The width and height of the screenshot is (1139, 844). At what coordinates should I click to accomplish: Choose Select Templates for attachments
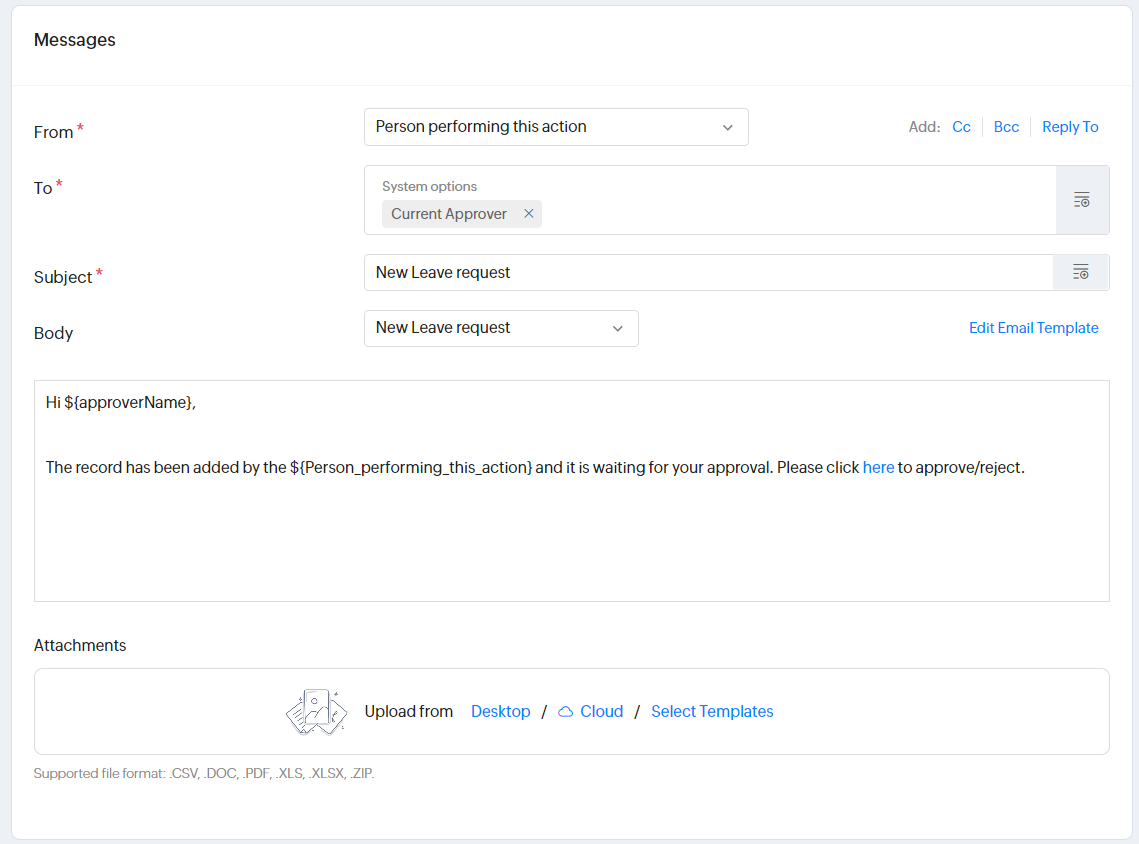tap(712, 712)
